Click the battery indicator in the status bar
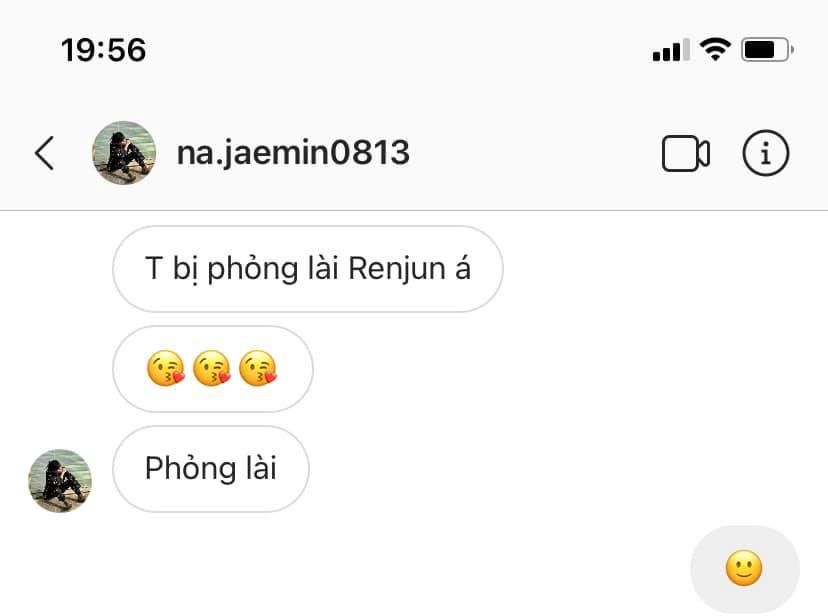This screenshot has height=616, width=828. (767, 50)
